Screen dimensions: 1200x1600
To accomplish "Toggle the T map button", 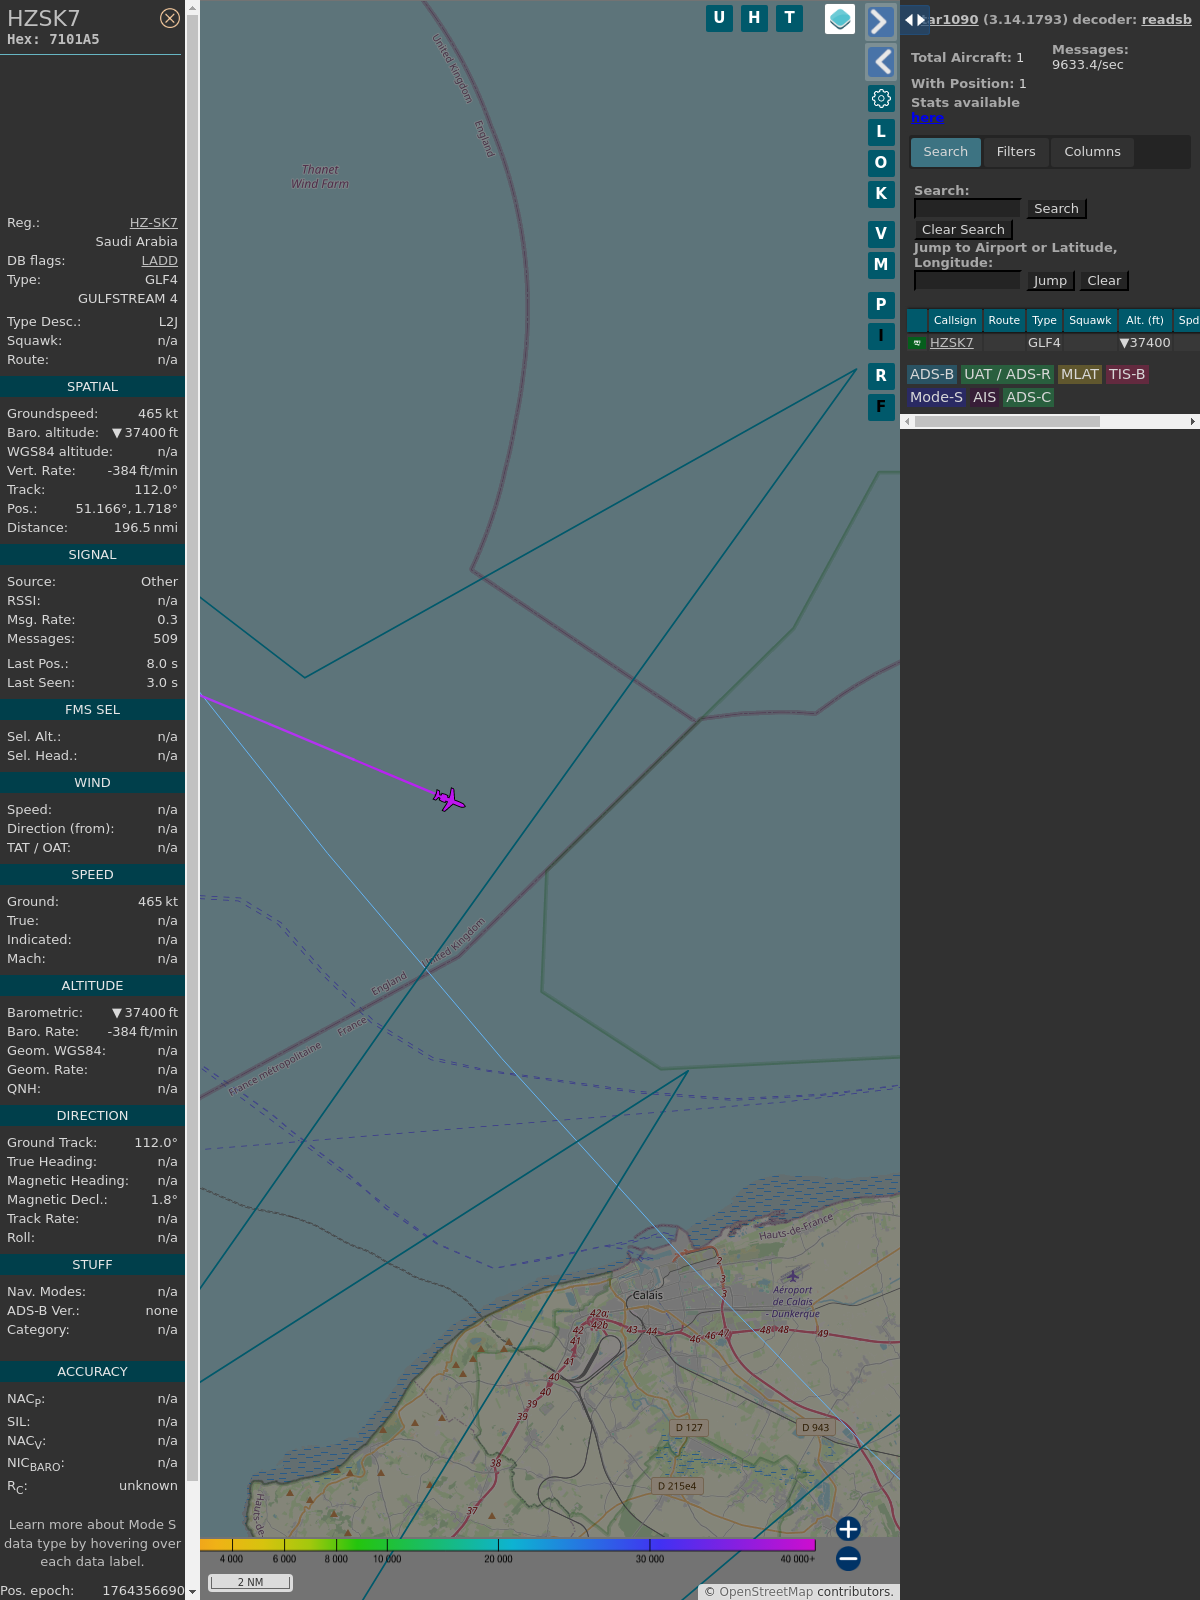I will pyautogui.click(x=789, y=18).
